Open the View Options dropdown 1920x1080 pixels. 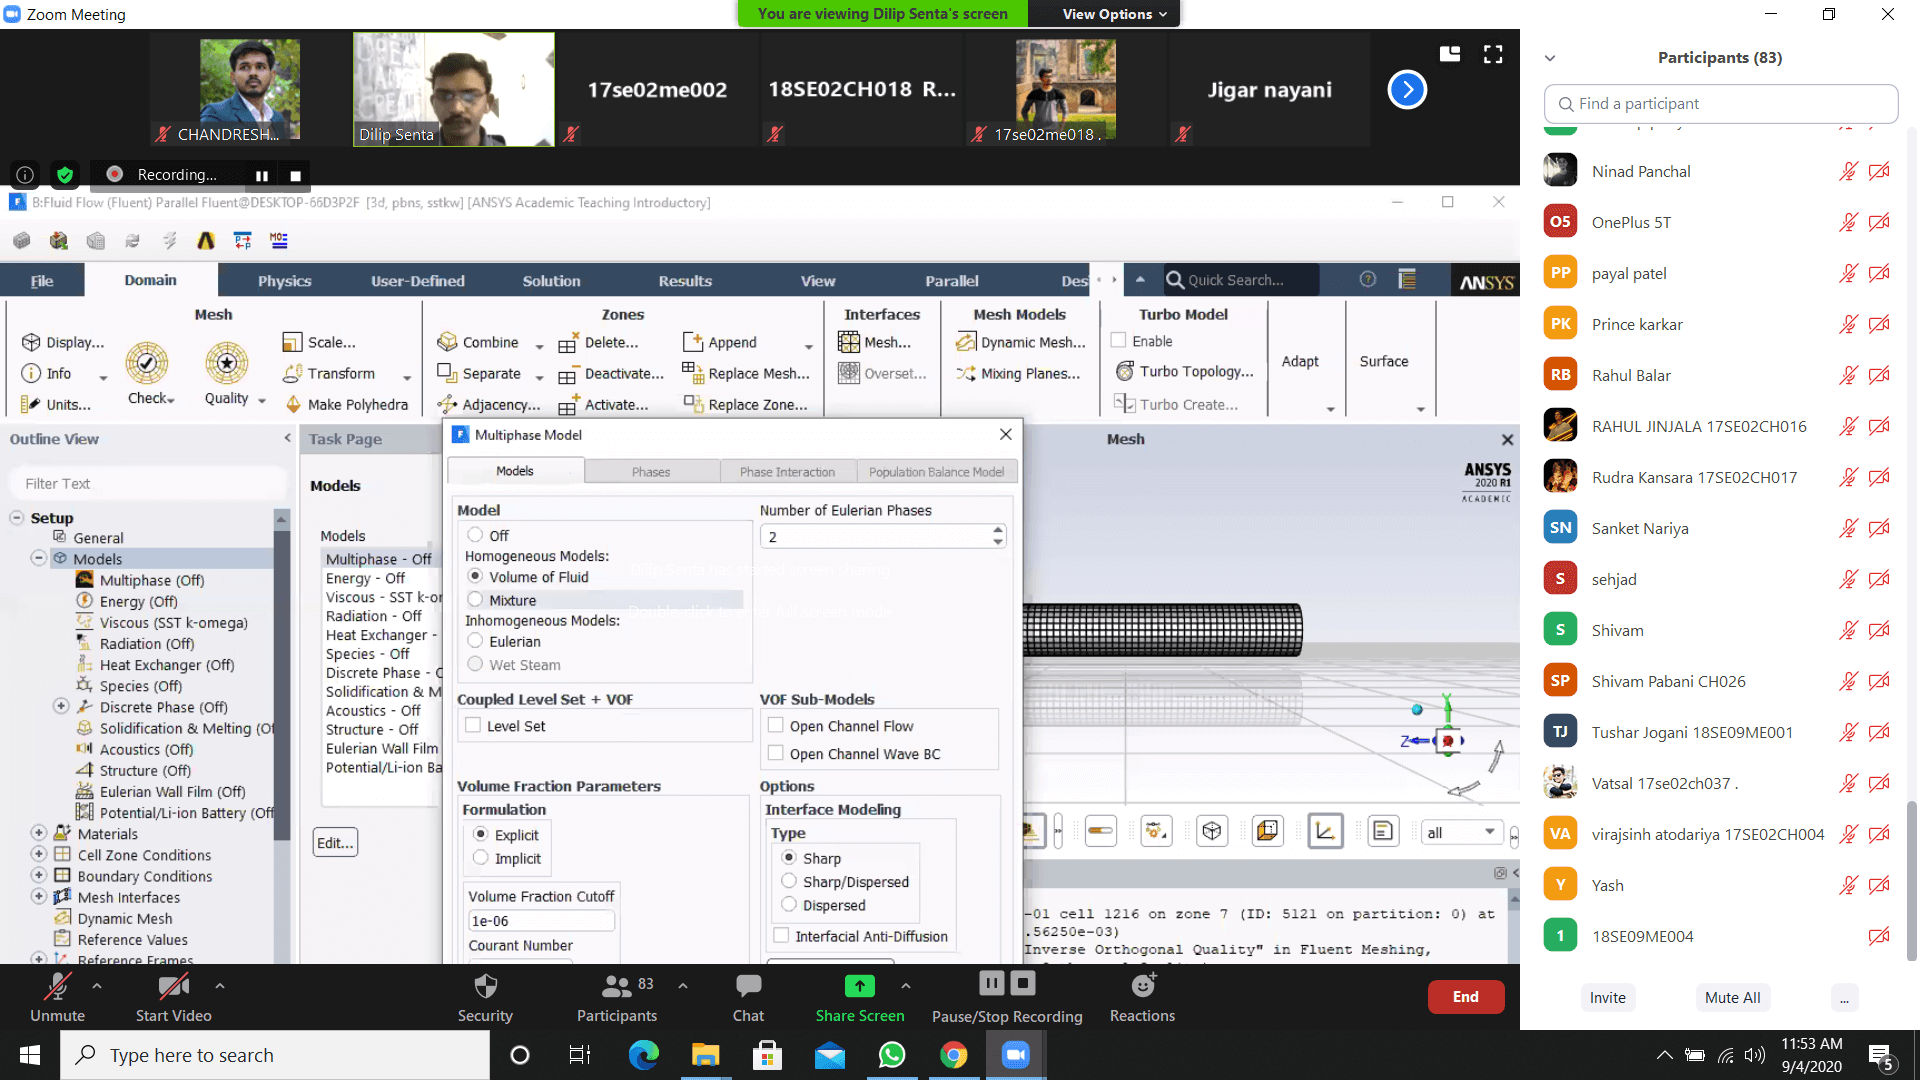(1114, 14)
